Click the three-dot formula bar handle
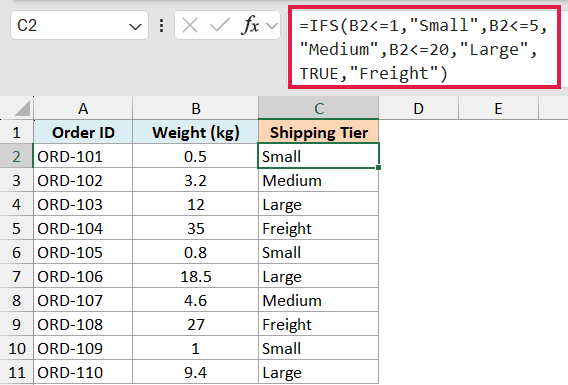The height and width of the screenshot is (385, 568). 162,26
